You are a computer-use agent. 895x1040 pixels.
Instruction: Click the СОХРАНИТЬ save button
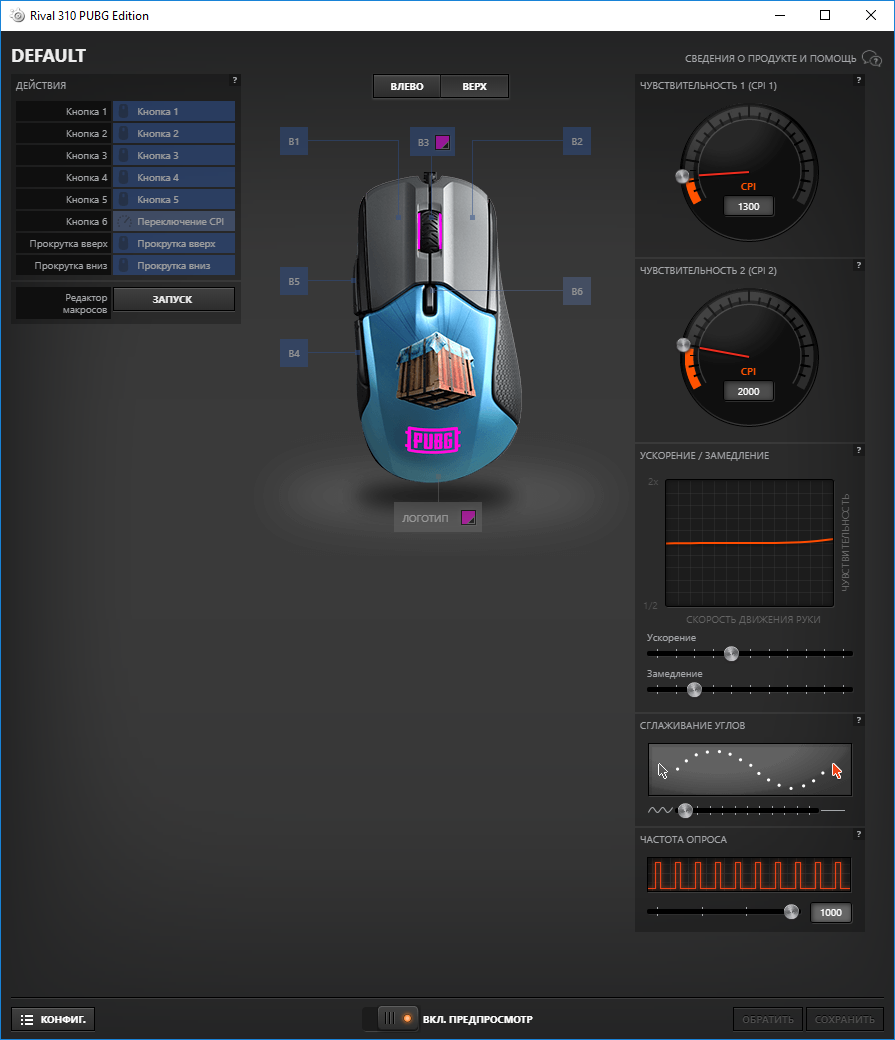(x=845, y=1019)
